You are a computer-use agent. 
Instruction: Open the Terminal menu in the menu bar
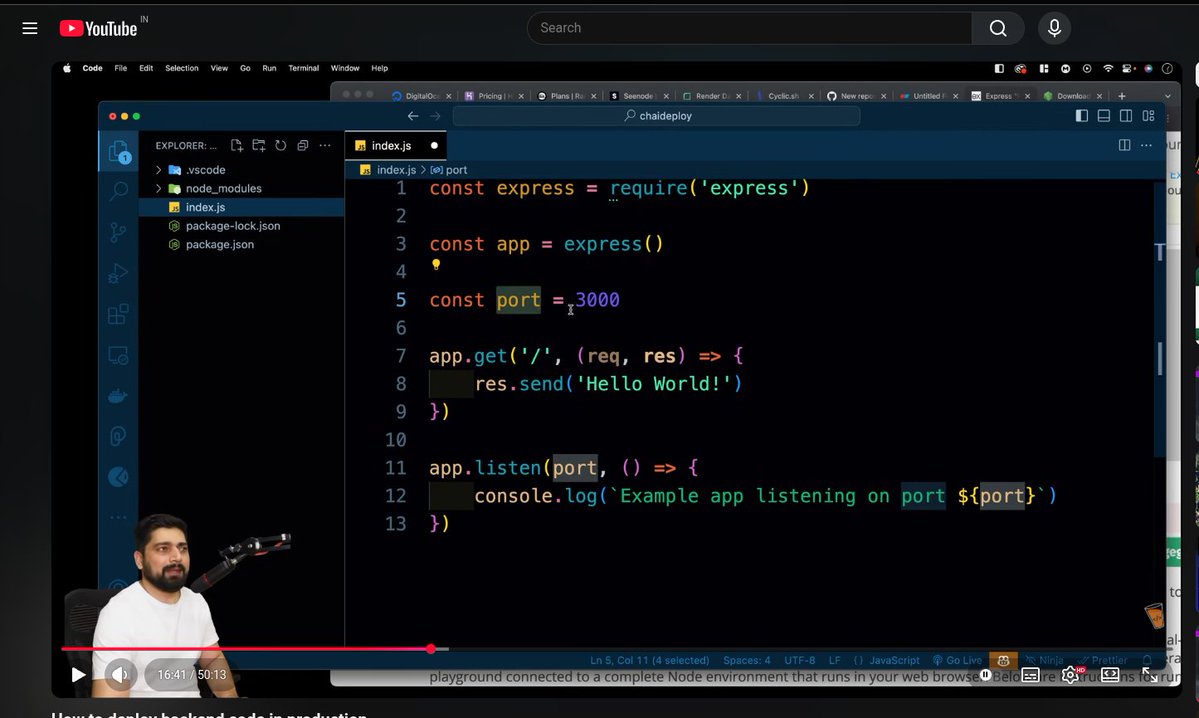(x=303, y=68)
